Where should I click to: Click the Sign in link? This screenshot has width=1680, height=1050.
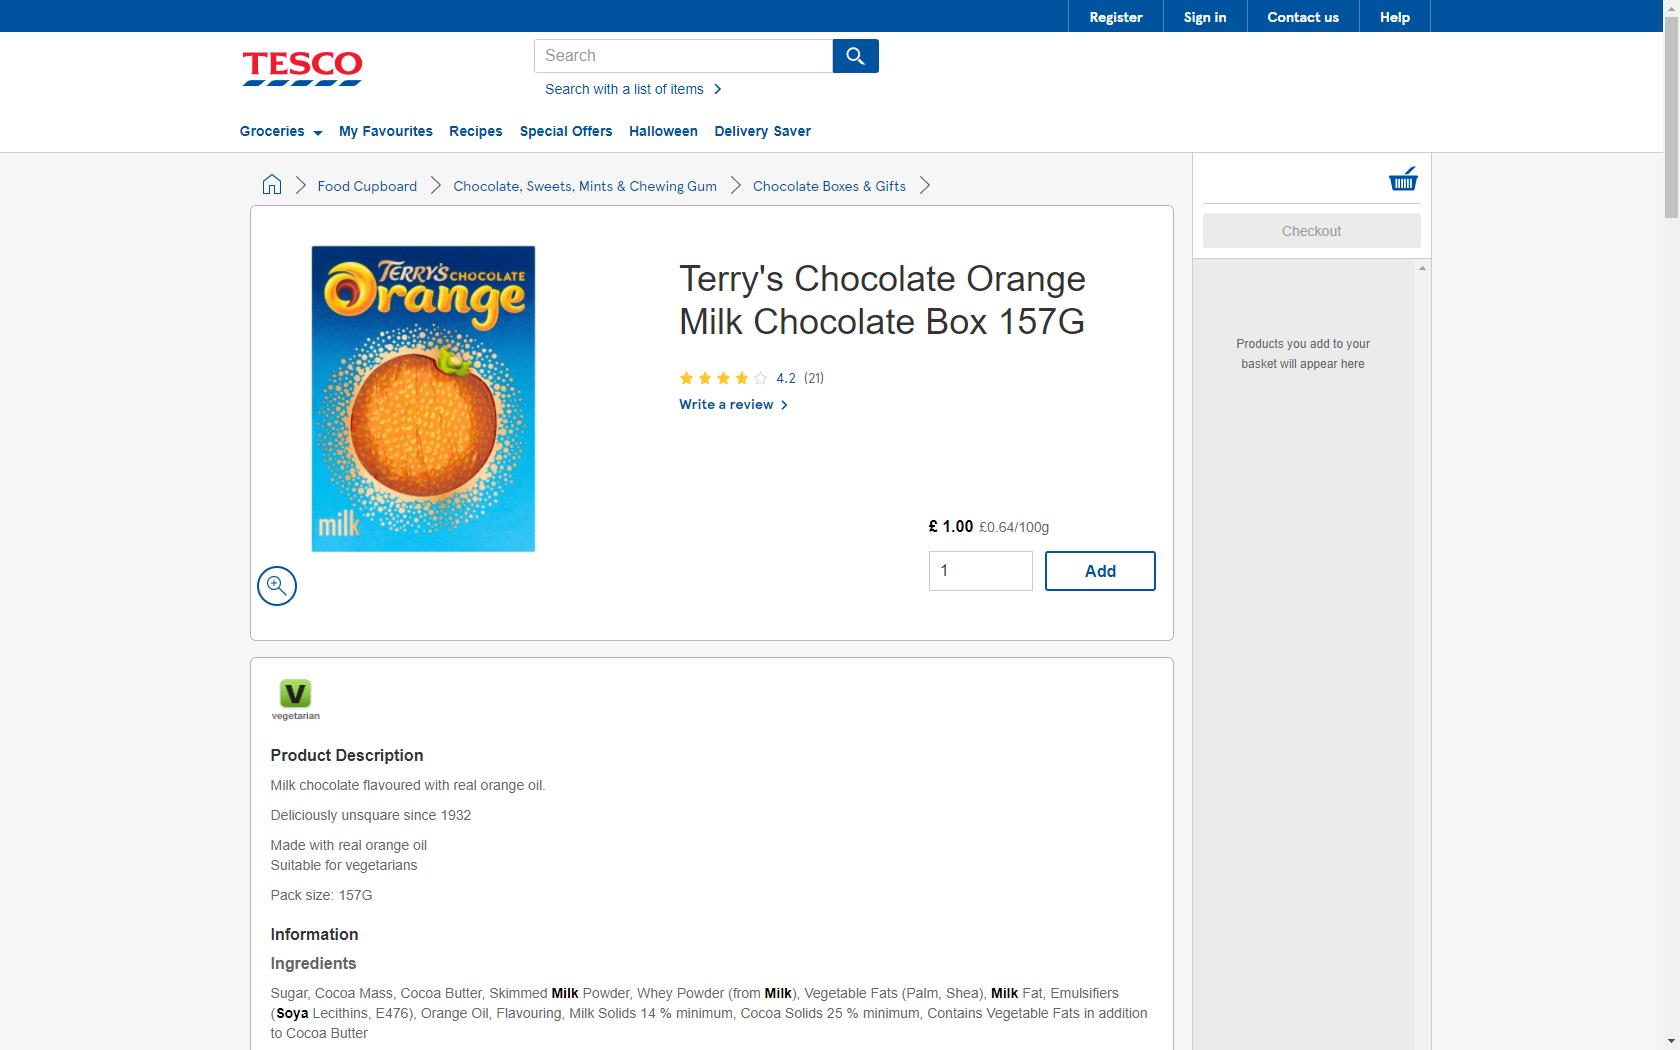[x=1204, y=17]
